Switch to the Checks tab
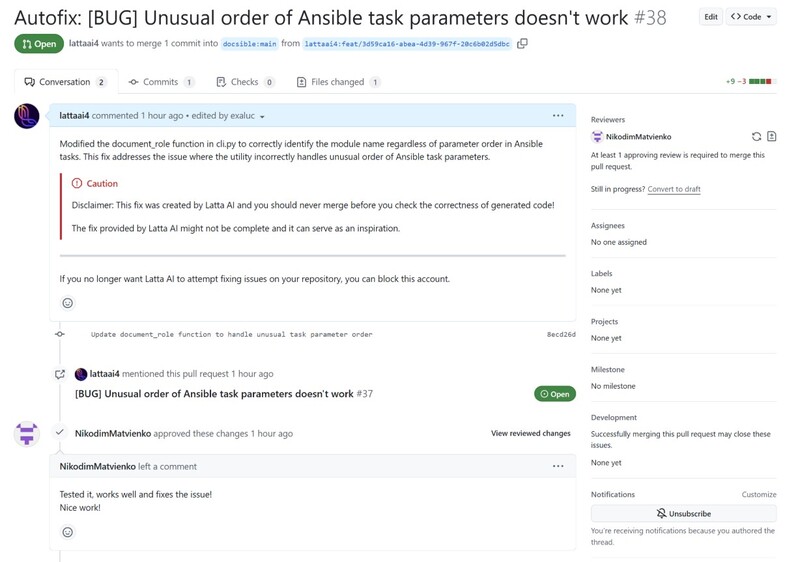 [x=245, y=82]
